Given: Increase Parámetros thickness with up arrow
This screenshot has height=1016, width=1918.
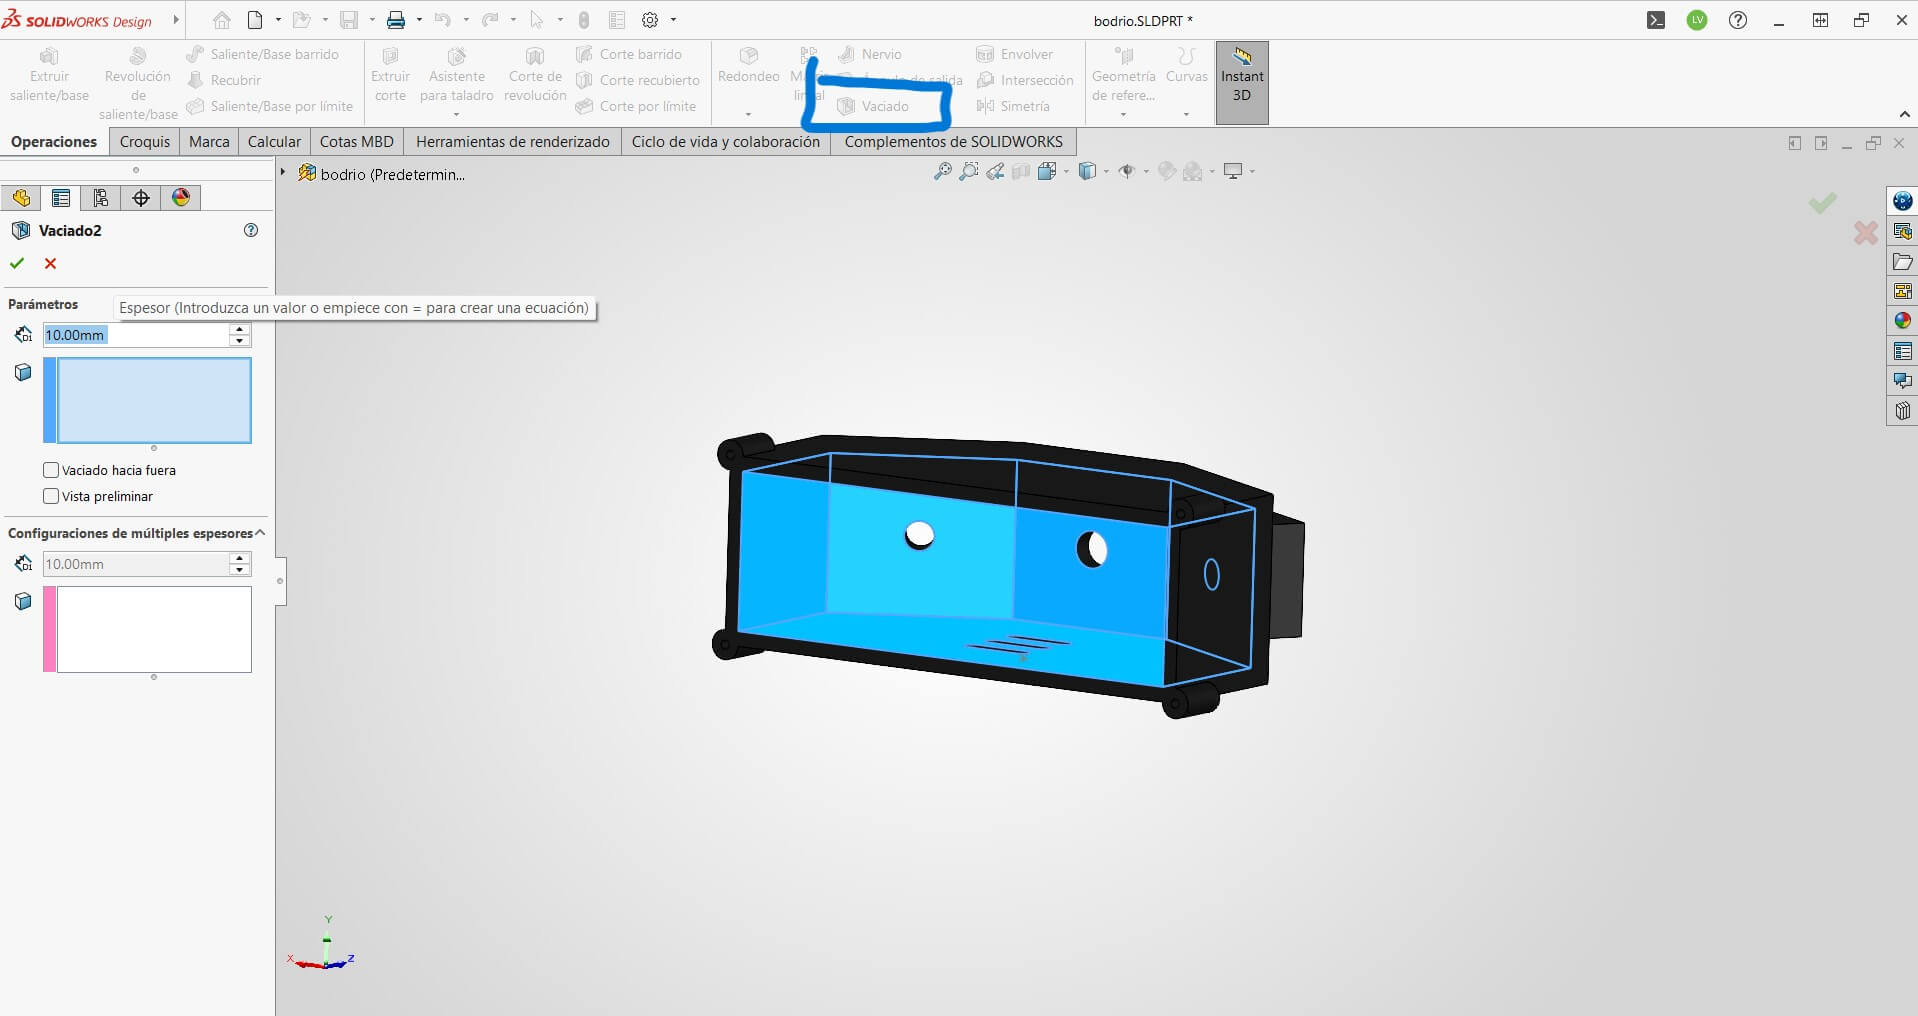Looking at the screenshot, I should tap(240, 329).
